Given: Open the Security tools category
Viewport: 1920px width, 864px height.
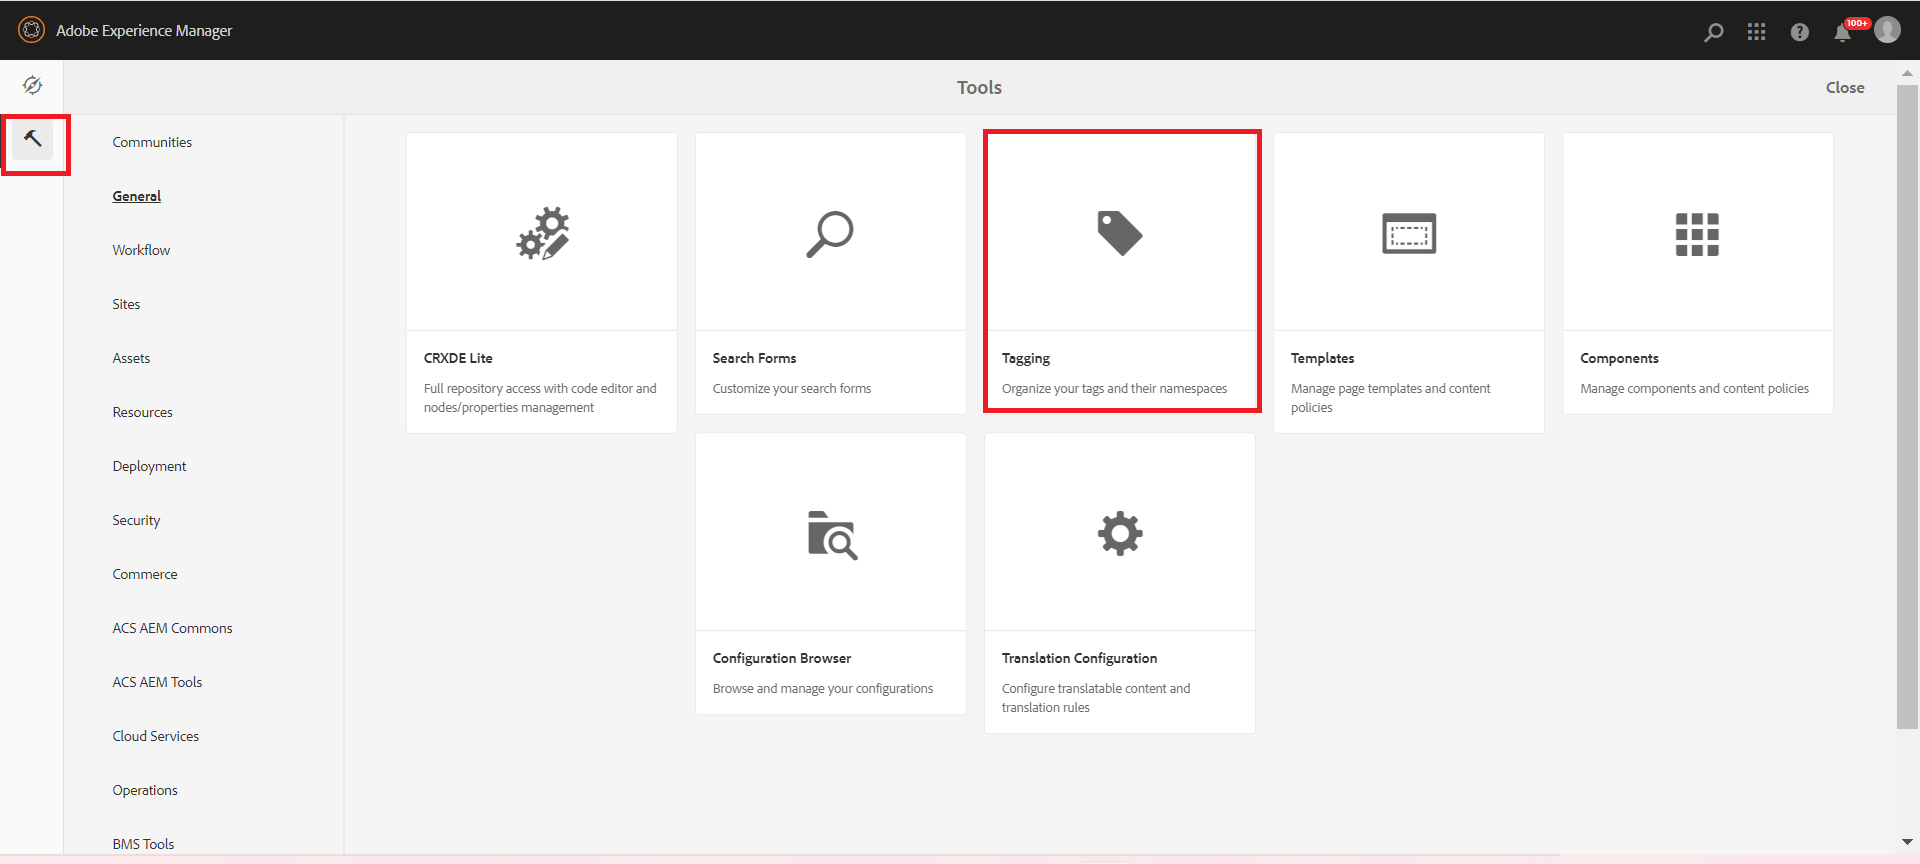Looking at the screenshot, I should tap(136, 520).
